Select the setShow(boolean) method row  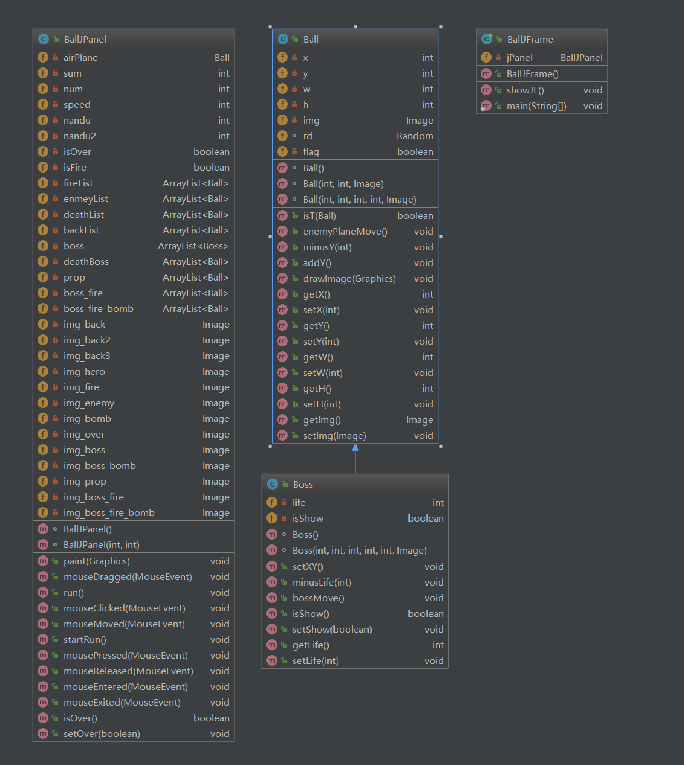pyautogui.click(x=355, y=629)
